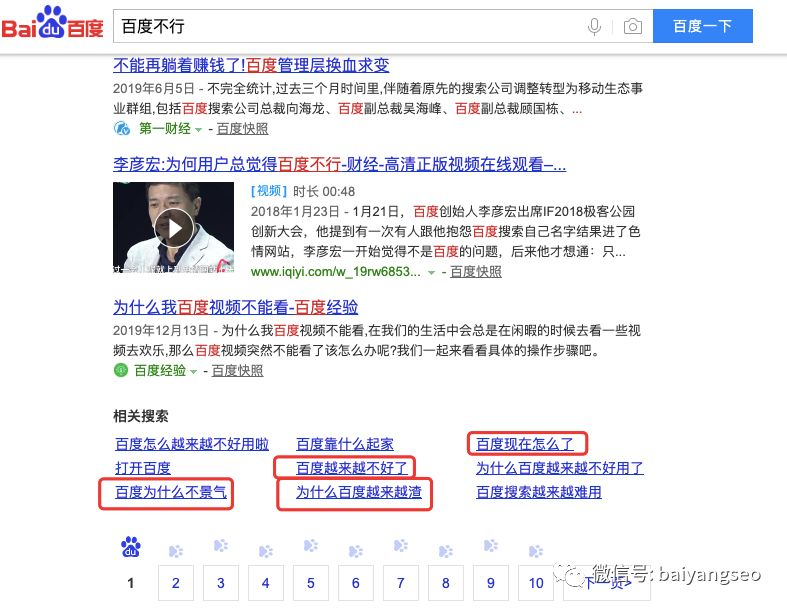
Task: Open 百度快照 for the iqiyi result
Action: tap(475, 272)
